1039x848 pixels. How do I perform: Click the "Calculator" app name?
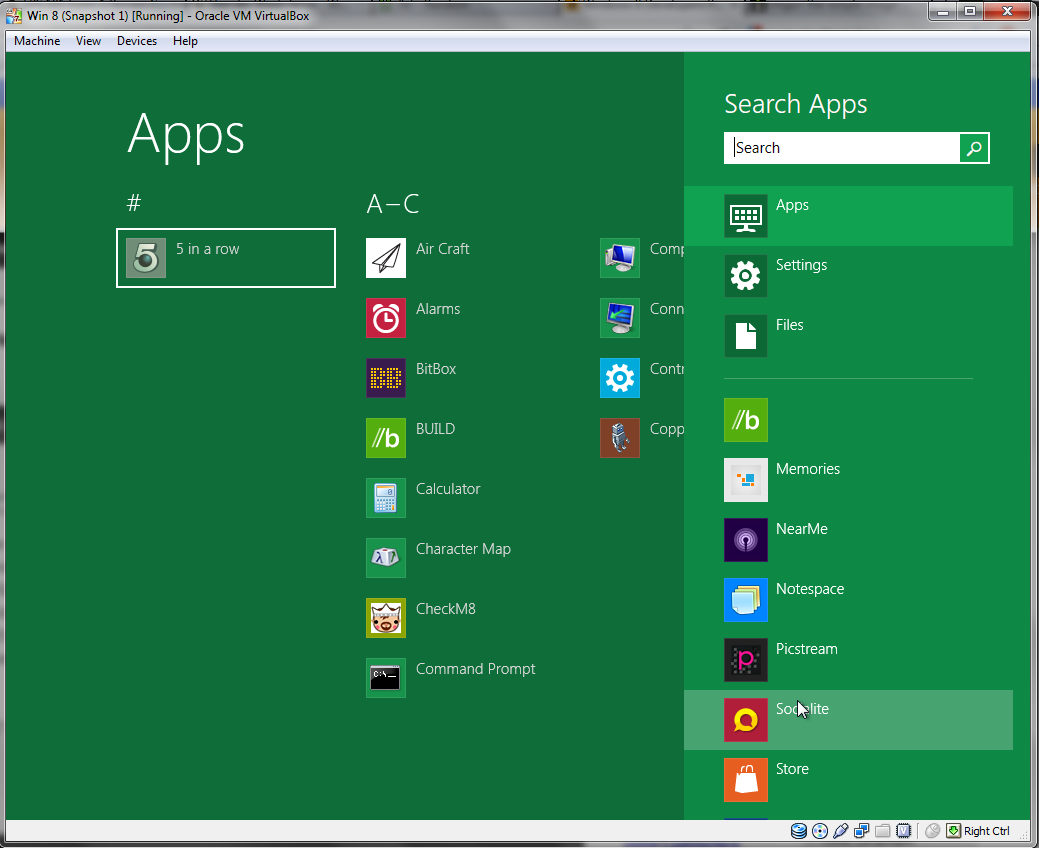[448, 489]
